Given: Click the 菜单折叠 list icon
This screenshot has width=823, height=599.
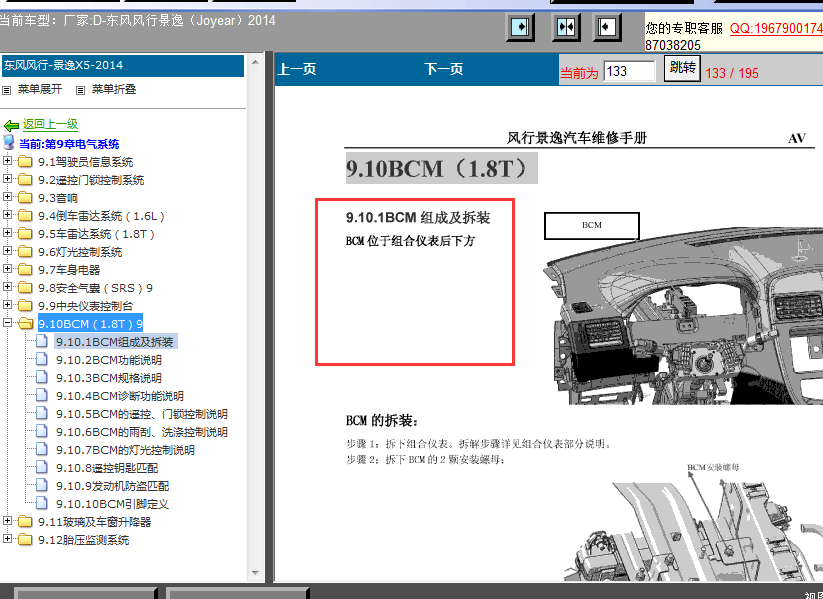Looking at the screenshot, I should [x=80, y=90].
